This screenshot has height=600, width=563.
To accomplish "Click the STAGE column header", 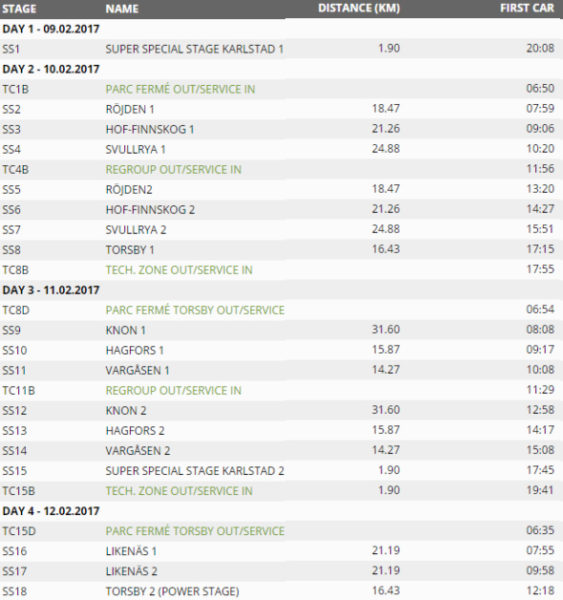I will 19,9.
